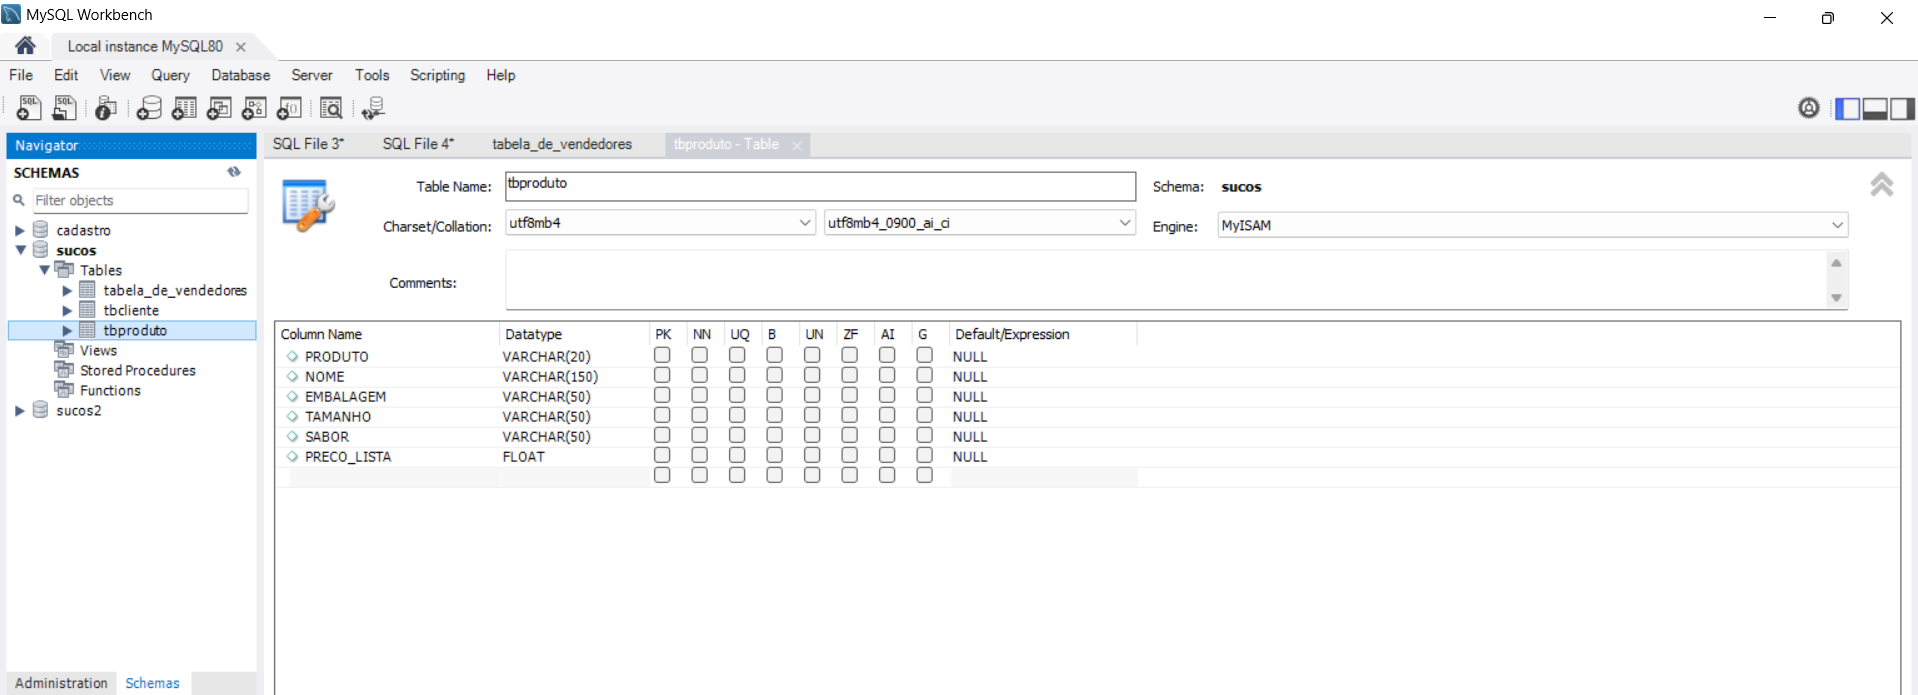Click the PRECO_LISTA column name
Screen dimensions: 1918x695
click(348, 456)
